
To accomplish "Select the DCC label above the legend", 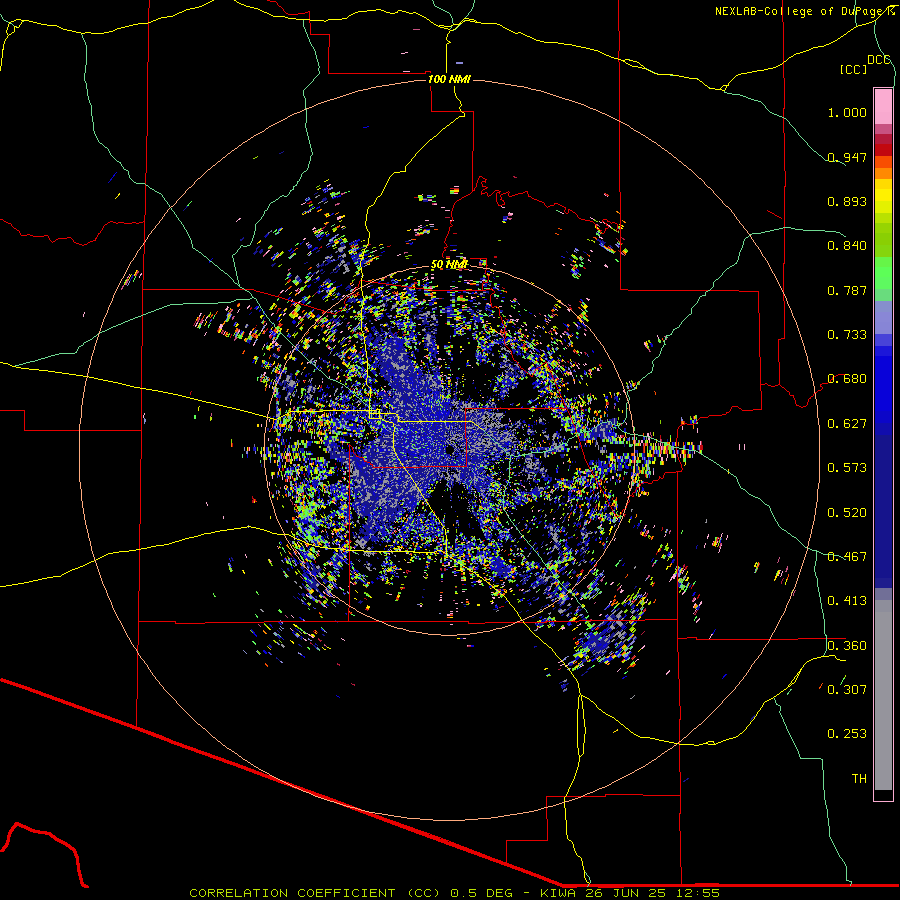I will click(x=879, y=60).
